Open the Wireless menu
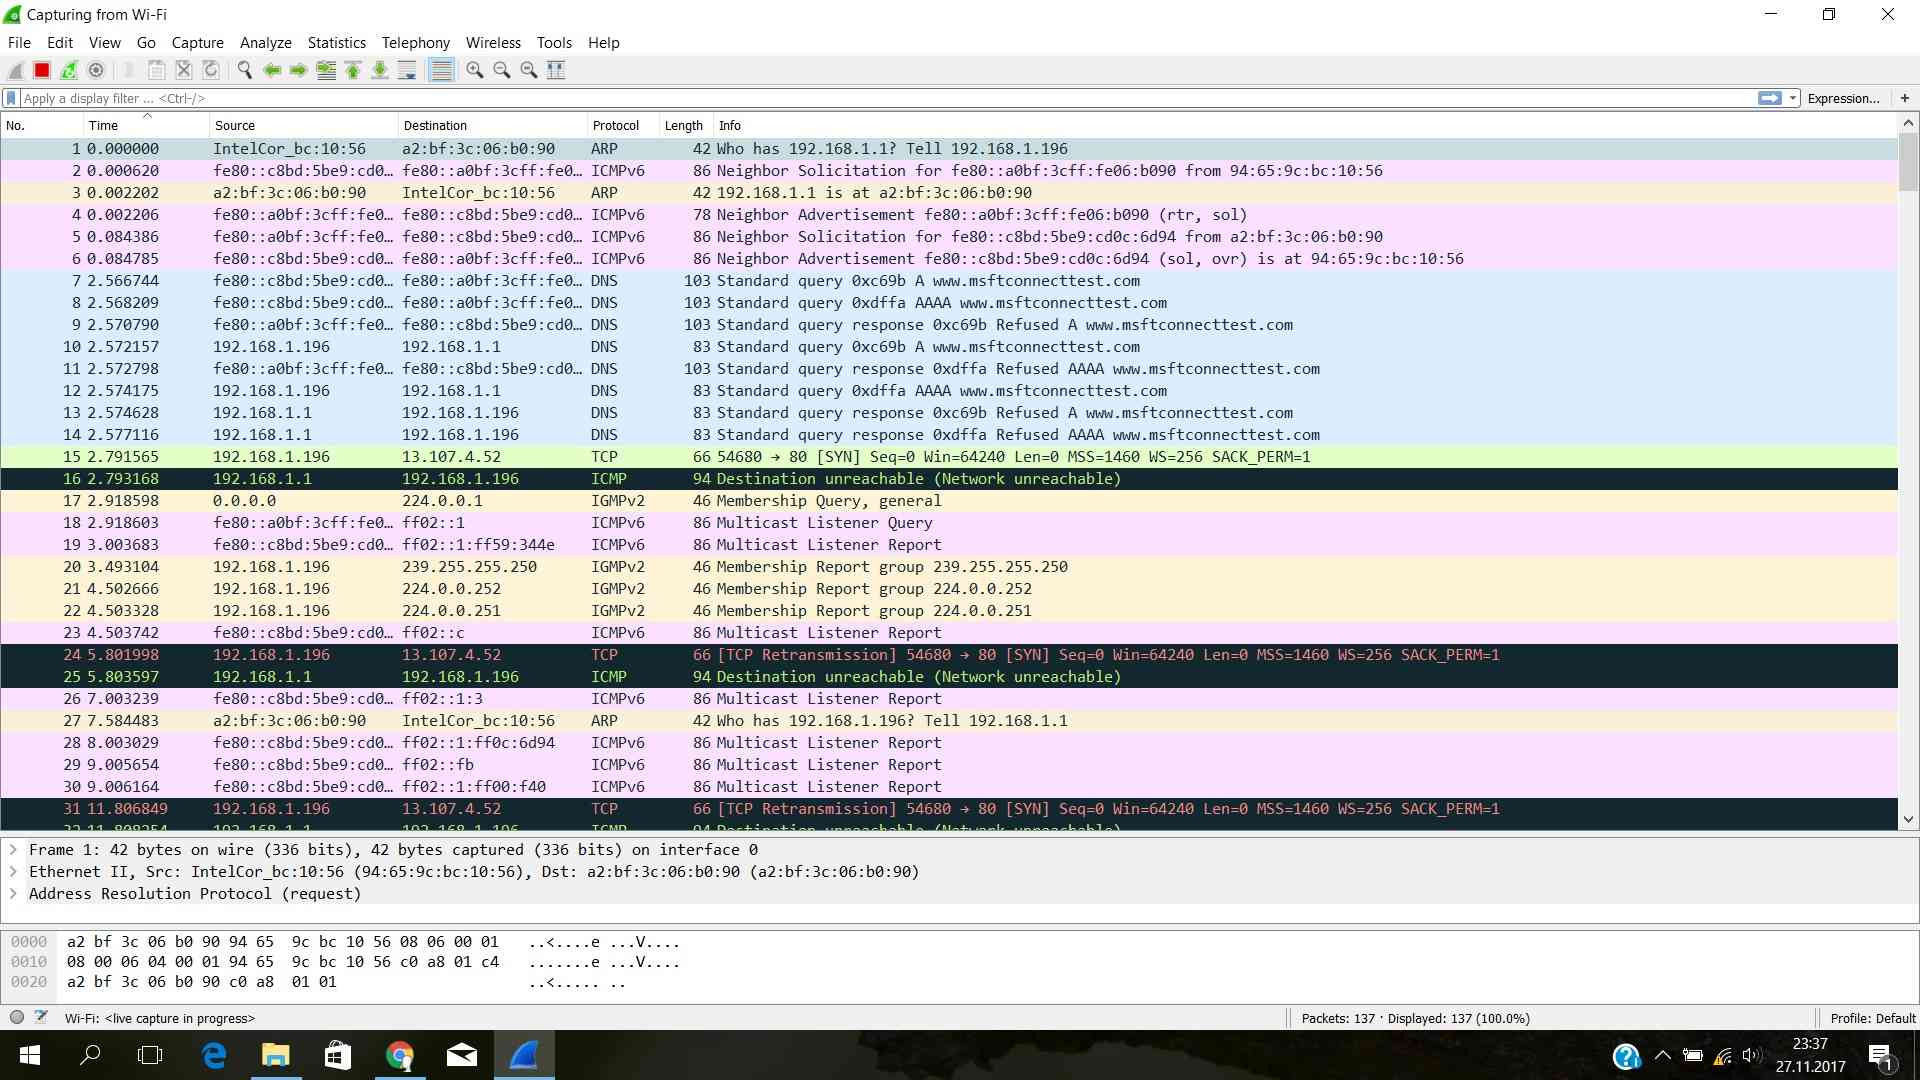This screenshot has width=1920, height=1080. [x=493, y=43]
